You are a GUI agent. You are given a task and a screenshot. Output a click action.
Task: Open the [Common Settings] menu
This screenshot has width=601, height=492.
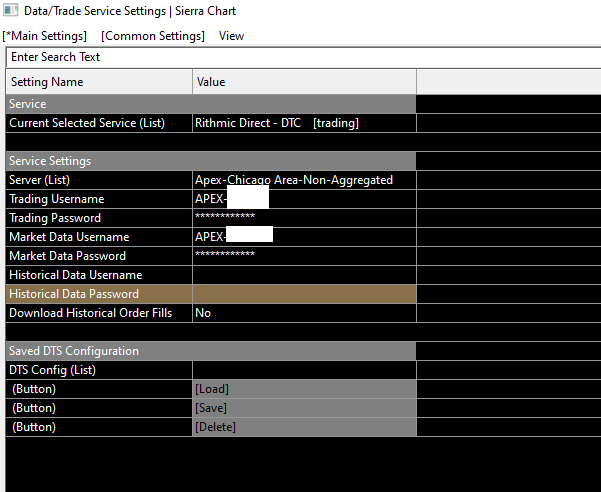tap(153, 36)
